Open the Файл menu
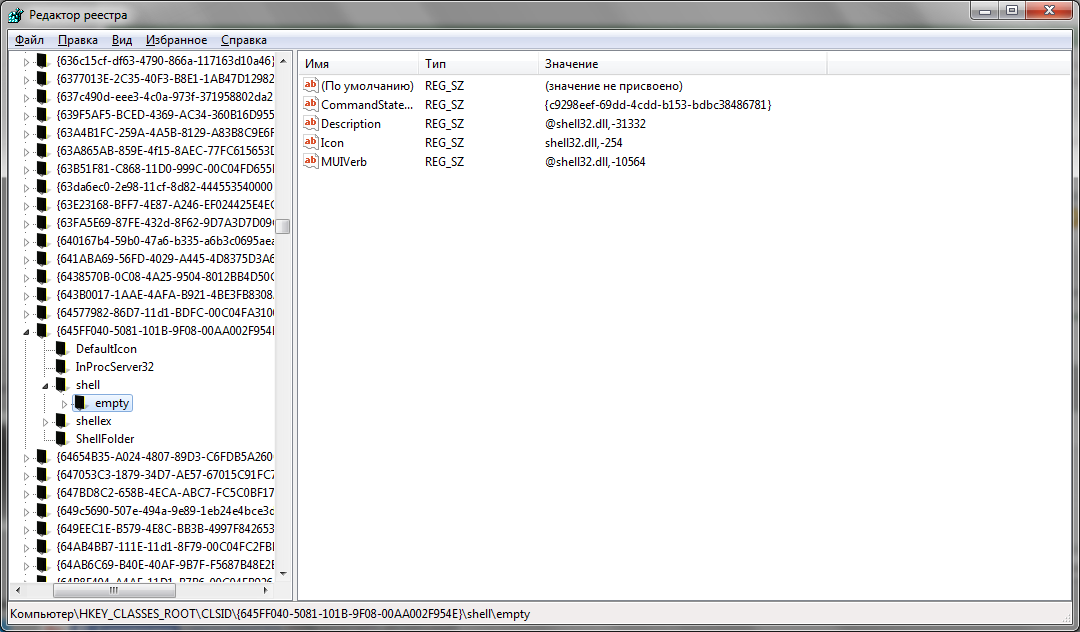This screenshot has height=632, width=1080. (29, 40)
